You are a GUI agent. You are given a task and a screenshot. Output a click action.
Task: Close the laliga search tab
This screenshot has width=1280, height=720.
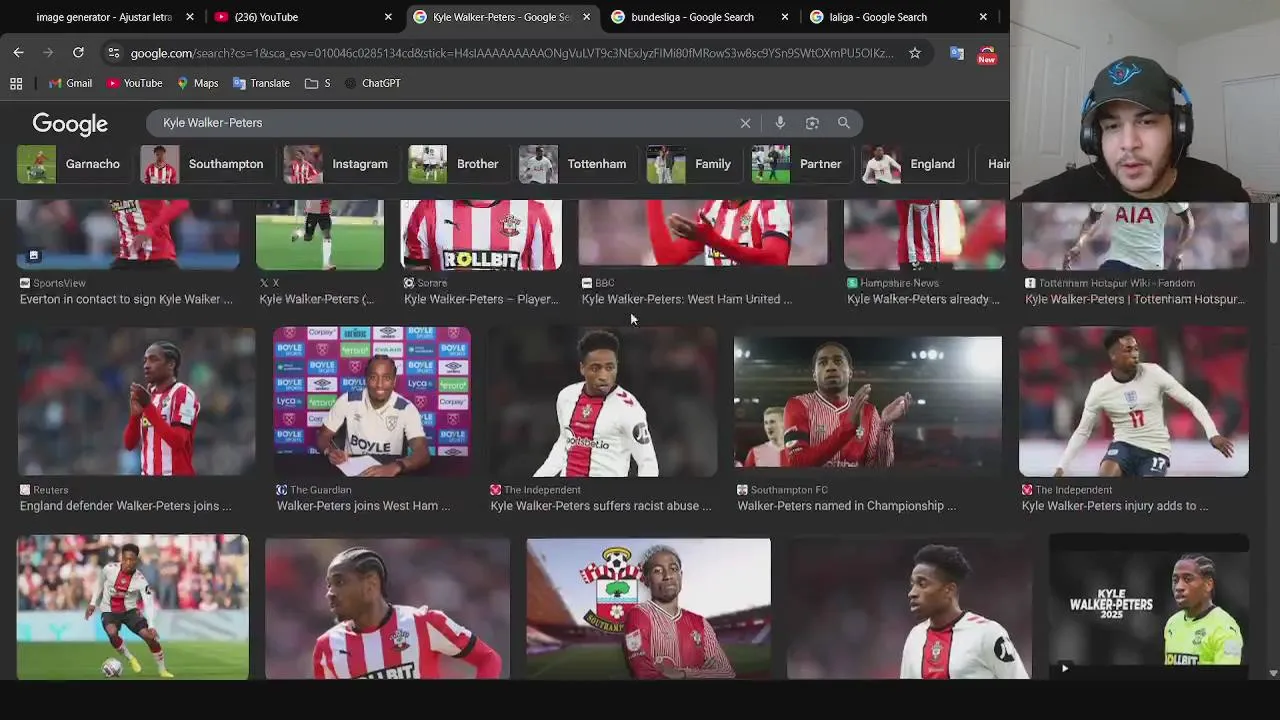(983, 17)
